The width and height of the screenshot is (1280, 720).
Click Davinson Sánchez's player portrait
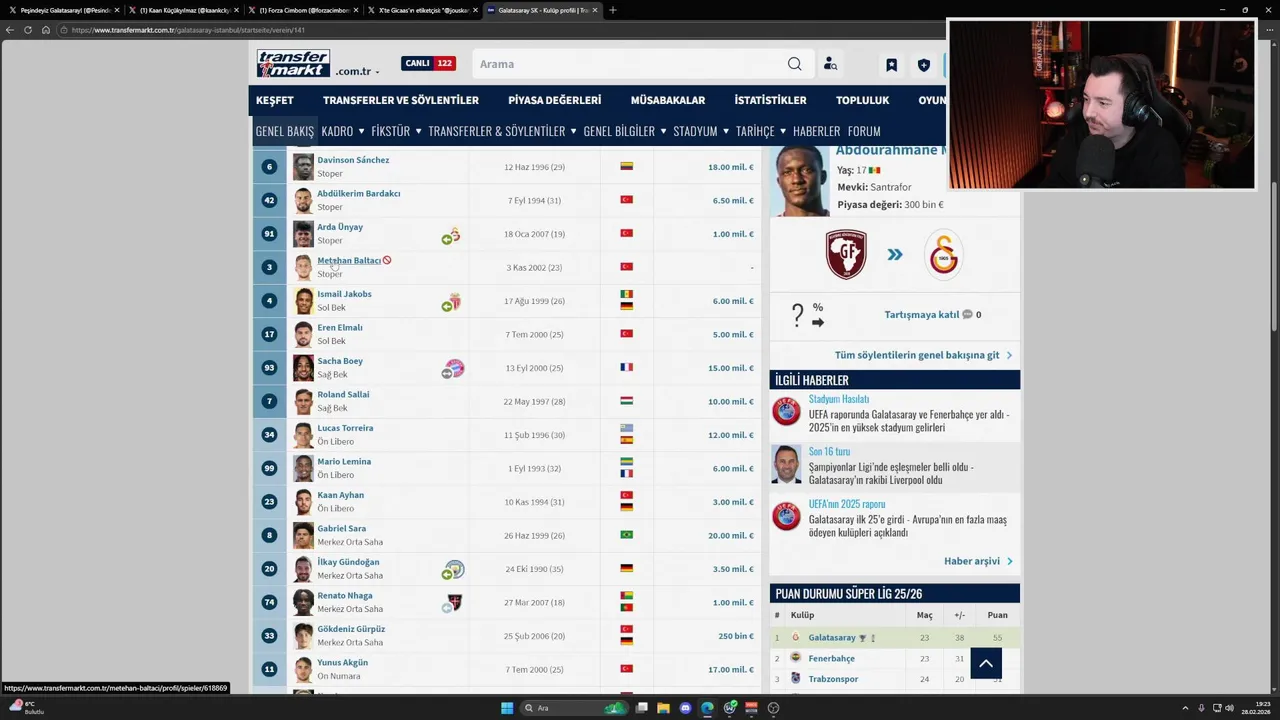pos(303,167)
